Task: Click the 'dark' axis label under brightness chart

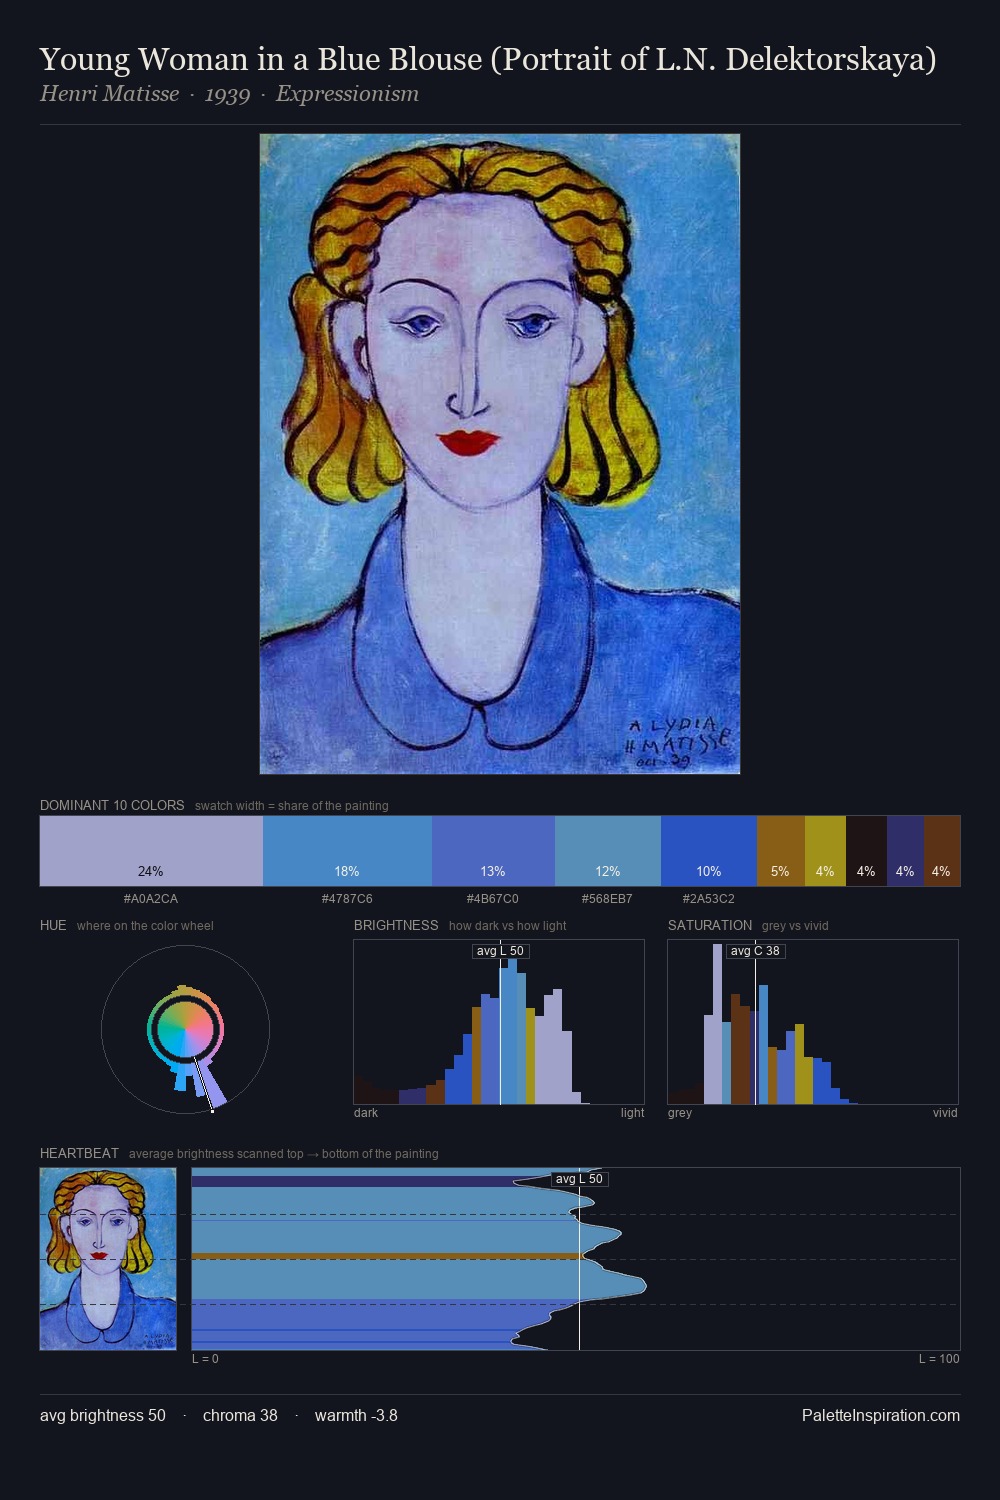Action: click(x=366, y=1113)
